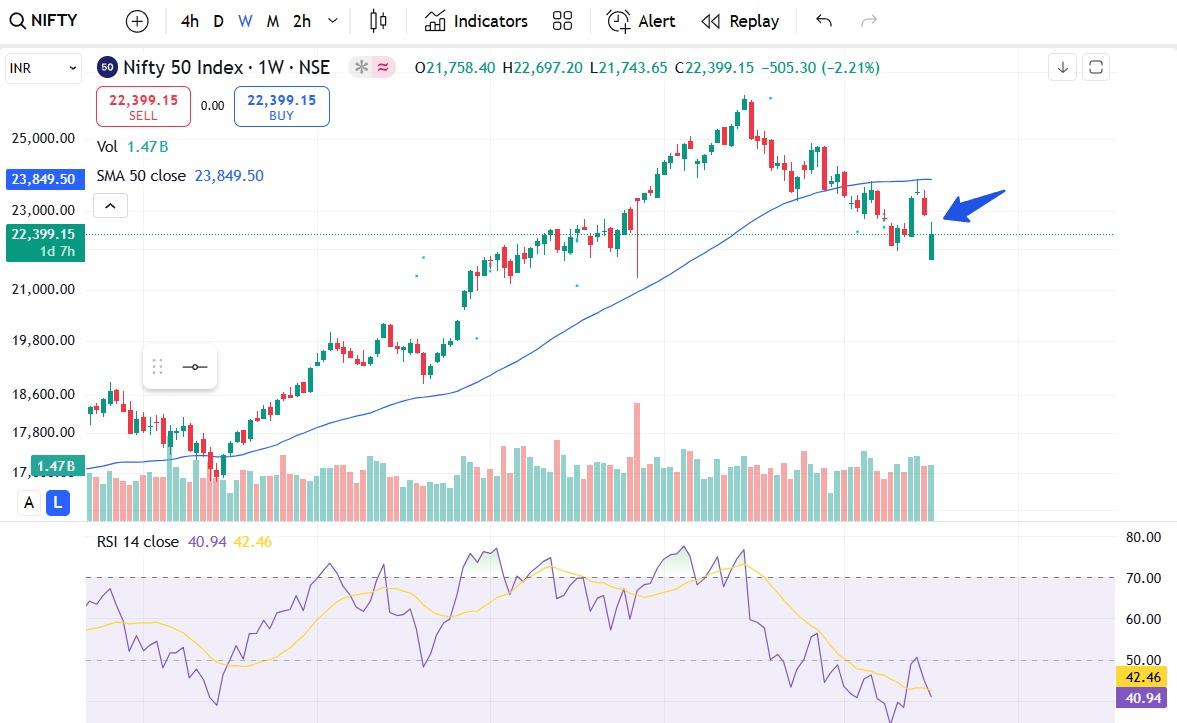Expand the timeframe interval dropdown arrow

coord(333,21)
